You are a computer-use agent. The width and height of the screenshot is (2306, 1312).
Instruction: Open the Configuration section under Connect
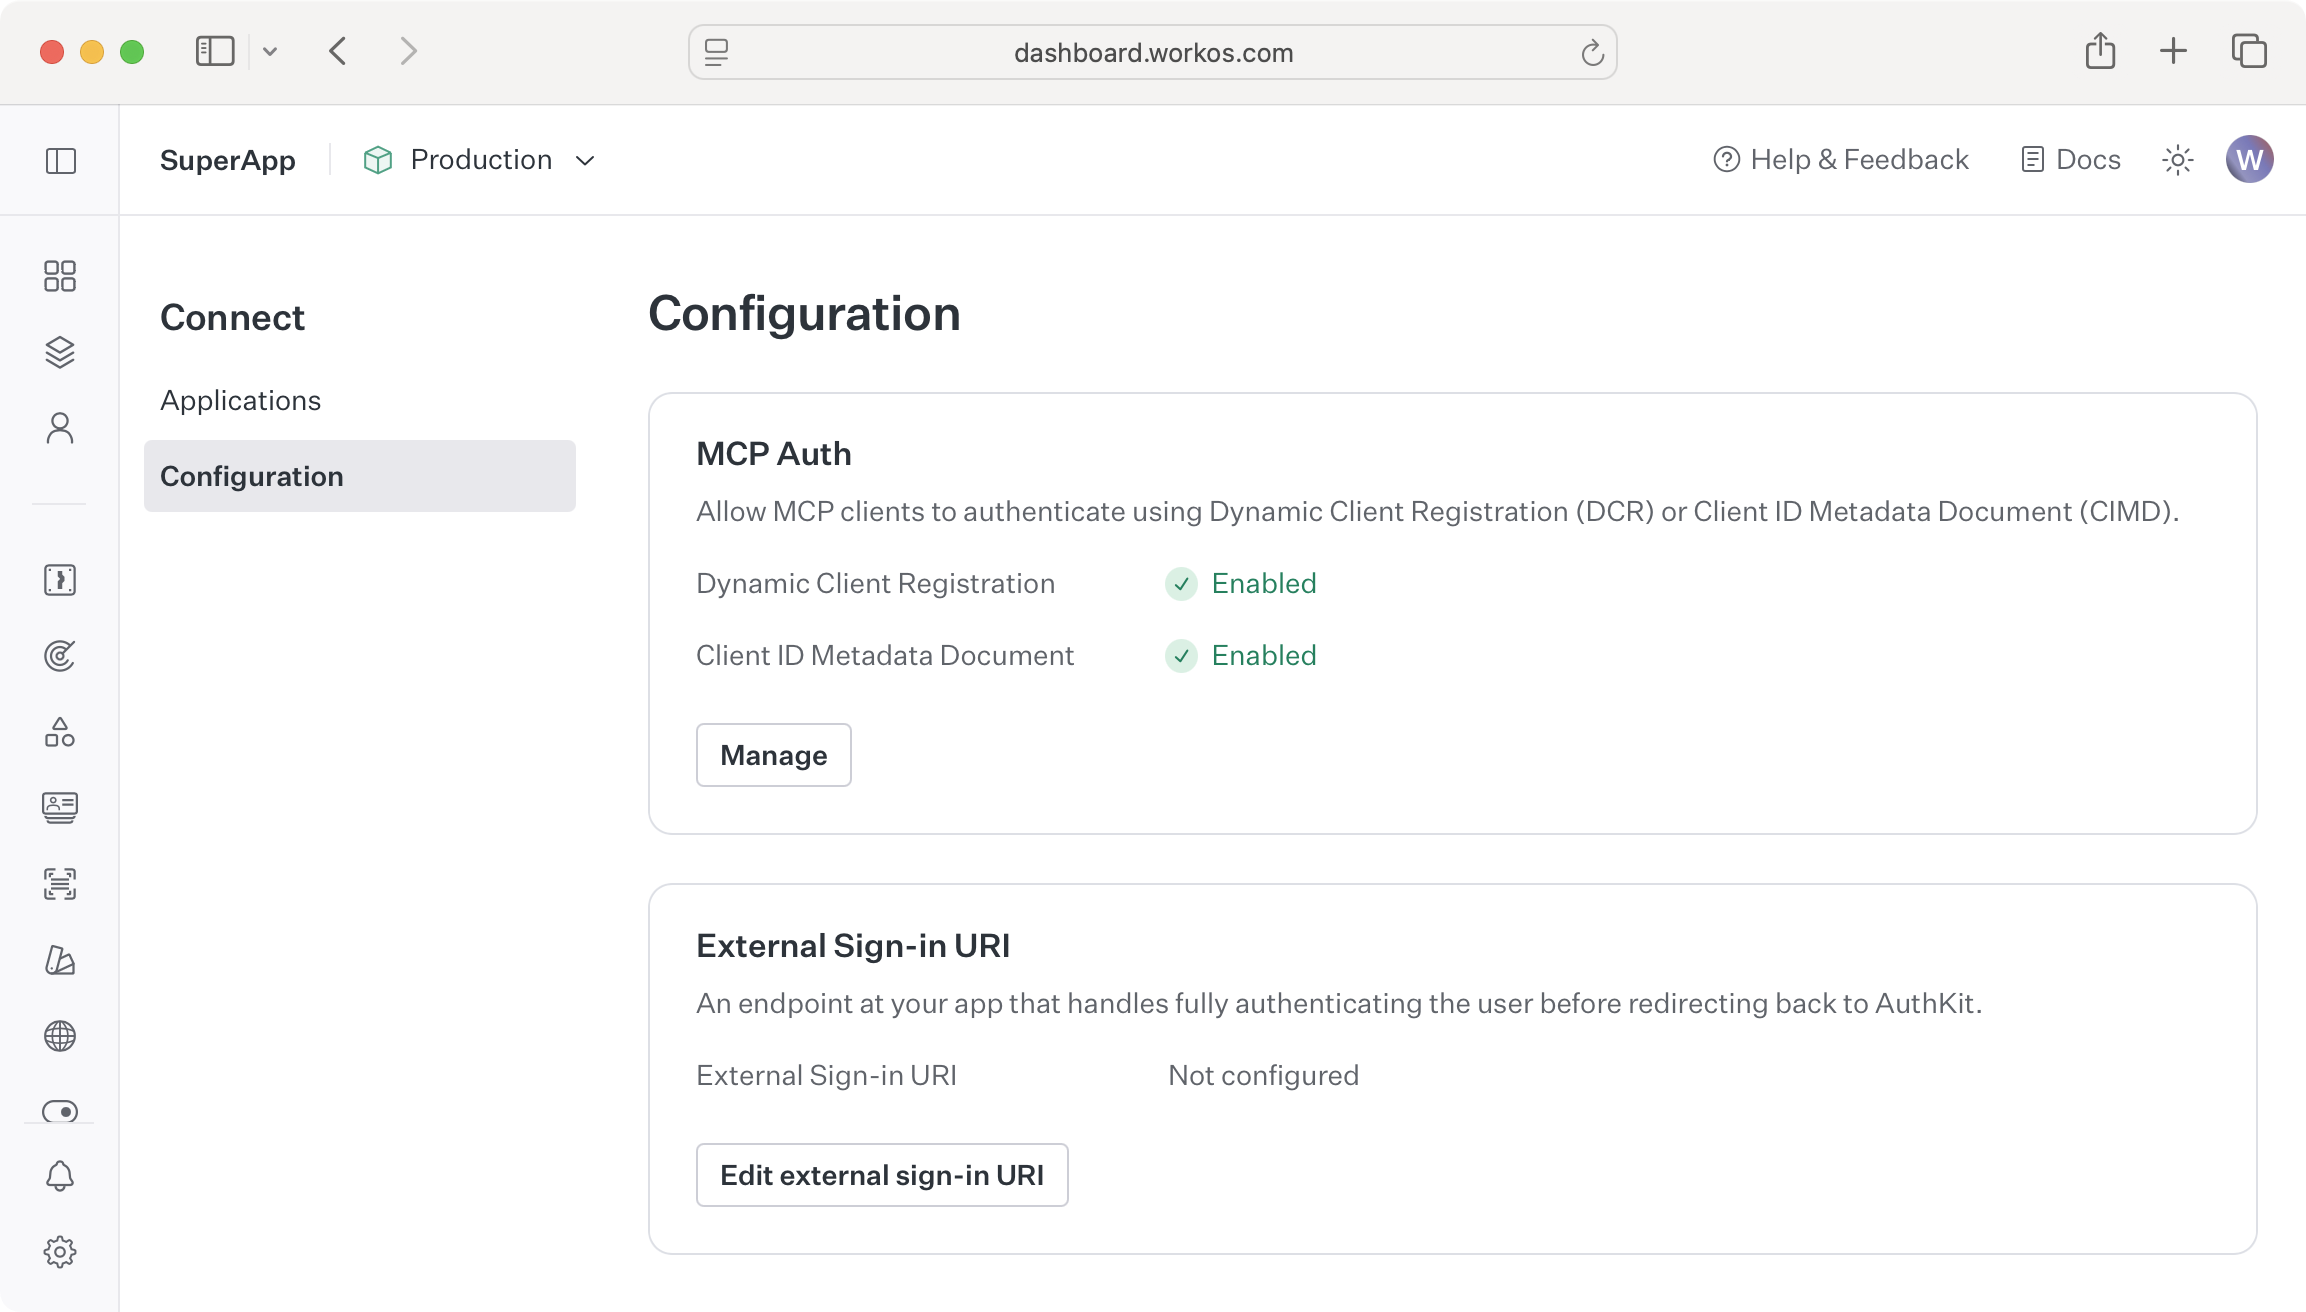pyautogui.click(x=251, y=476)
